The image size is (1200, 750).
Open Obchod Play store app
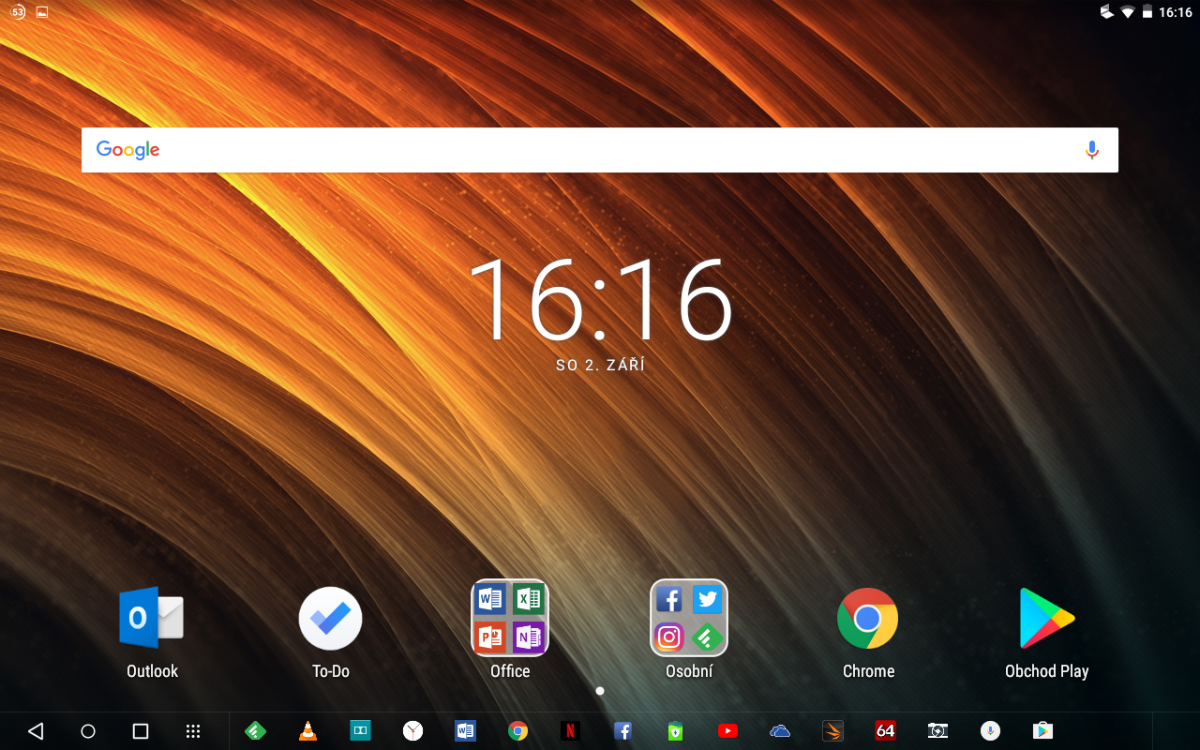tap(1046, 619)
